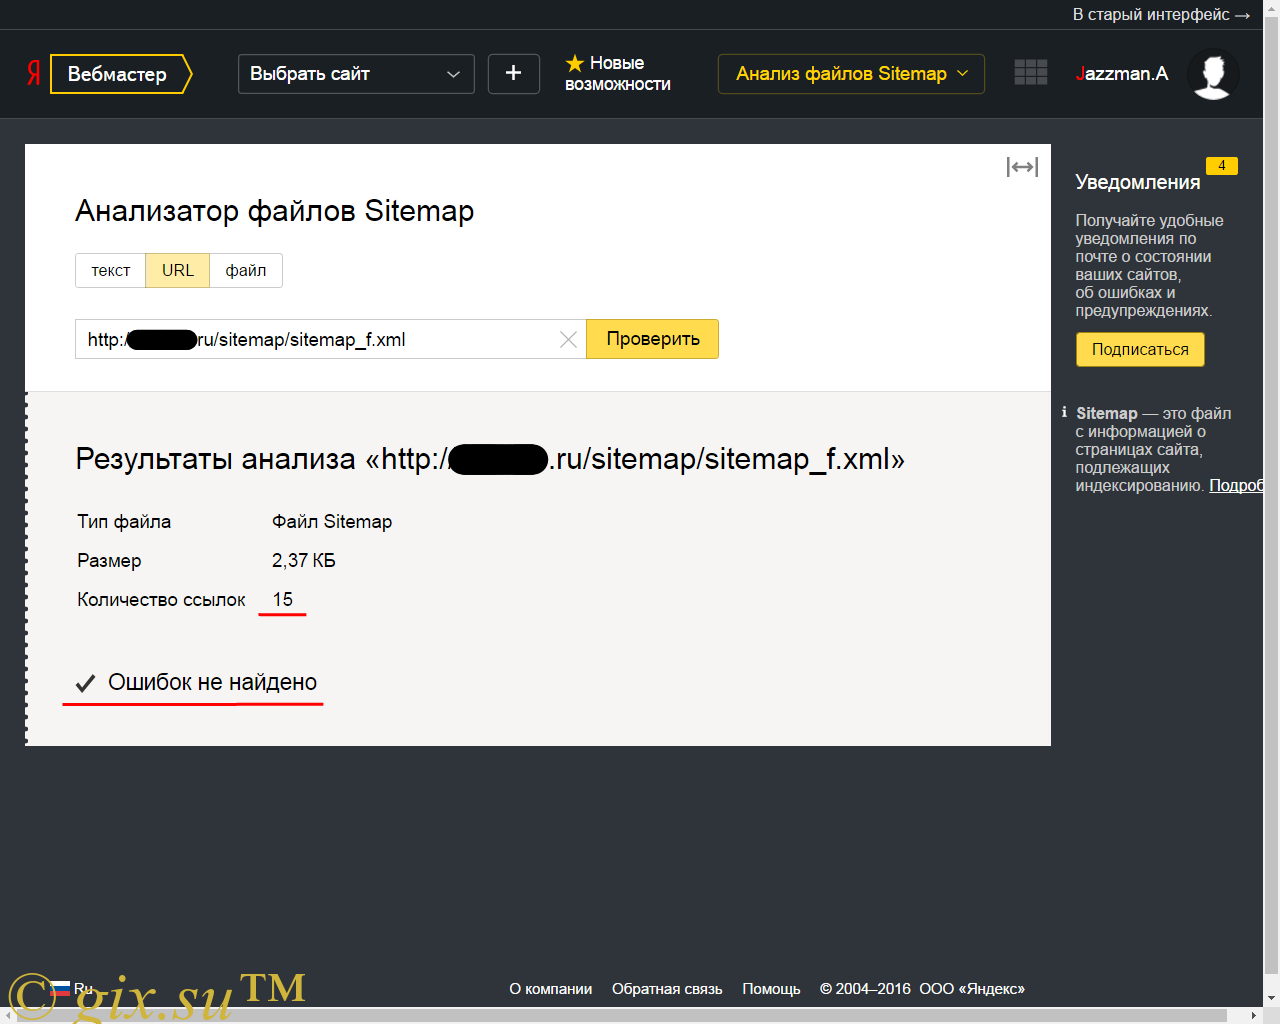Click the Ошибок не найдено status
This screenshot has width=1280, height=1024.
coord(213,683)
